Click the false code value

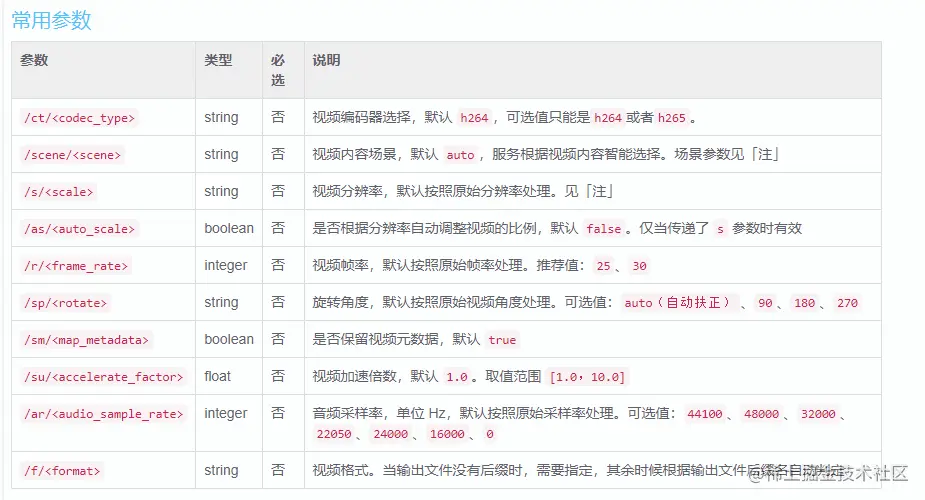click(603, 229)
